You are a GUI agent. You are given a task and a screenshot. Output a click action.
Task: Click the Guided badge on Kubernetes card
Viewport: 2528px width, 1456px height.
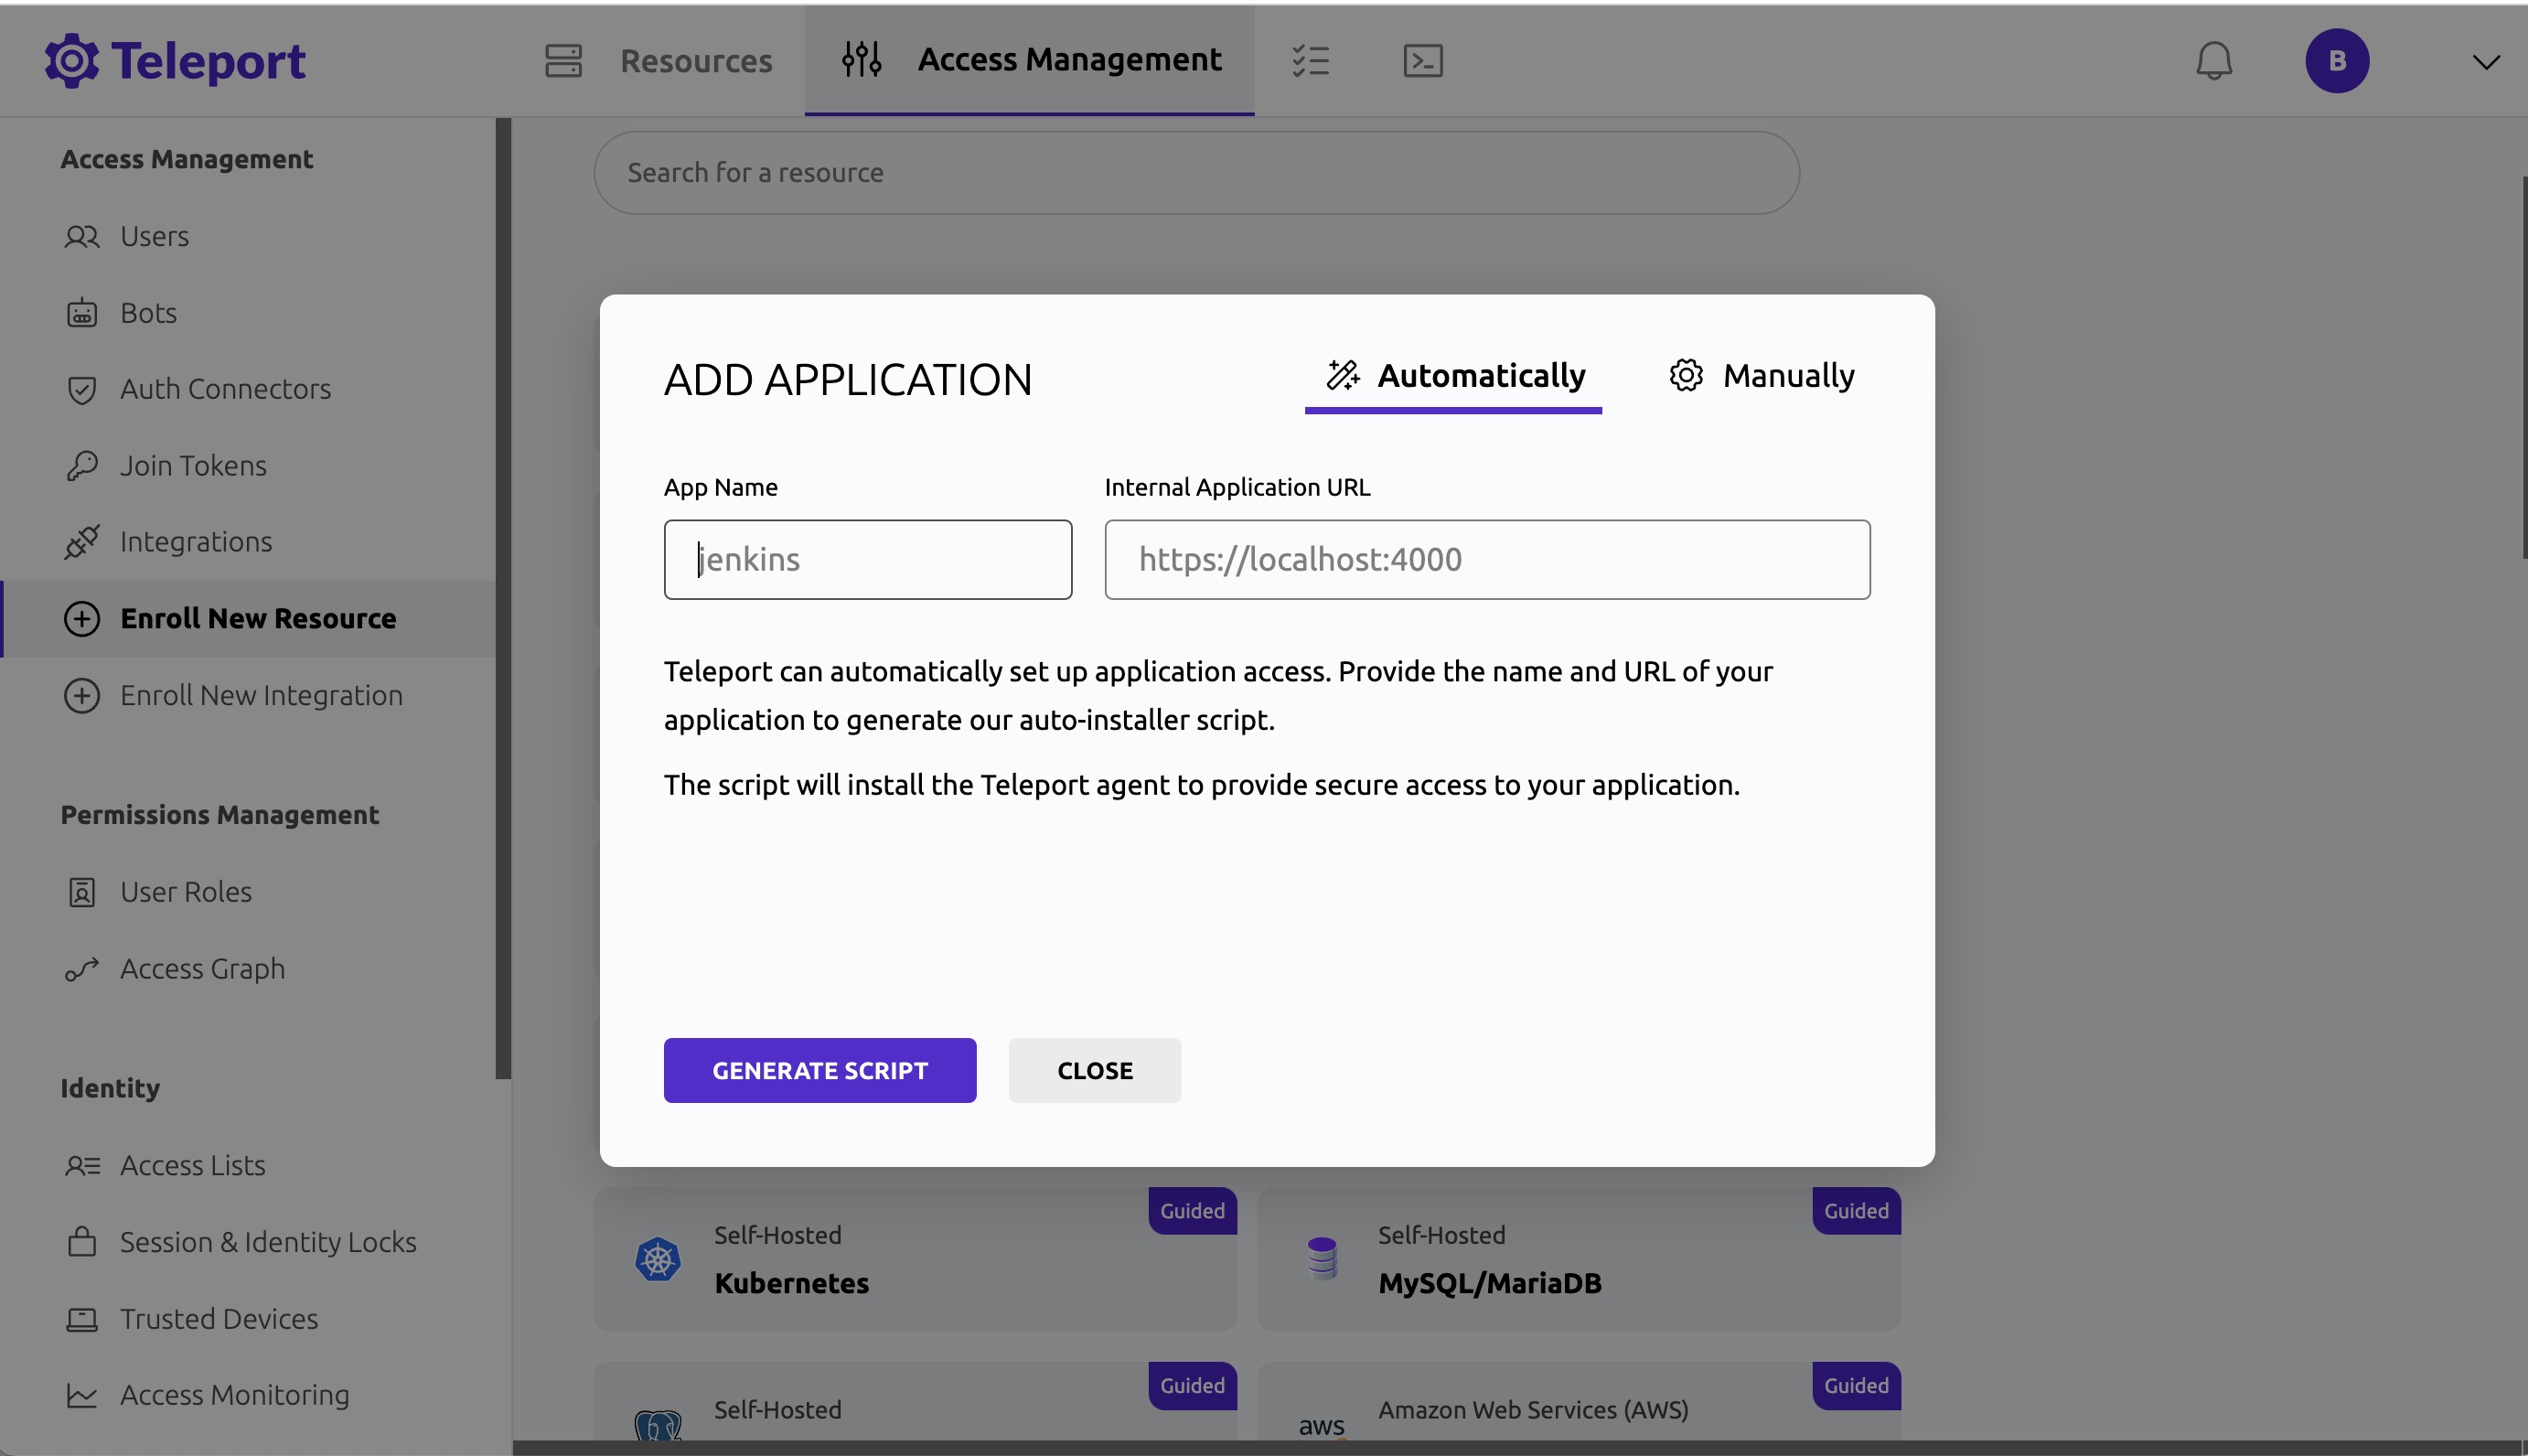1192,1211
